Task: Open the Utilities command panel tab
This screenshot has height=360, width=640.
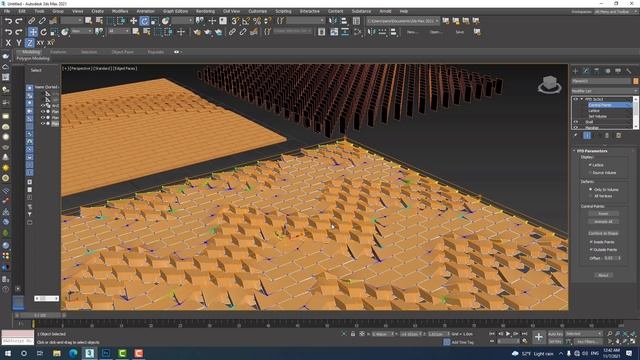Action: (x=629, y=71)
